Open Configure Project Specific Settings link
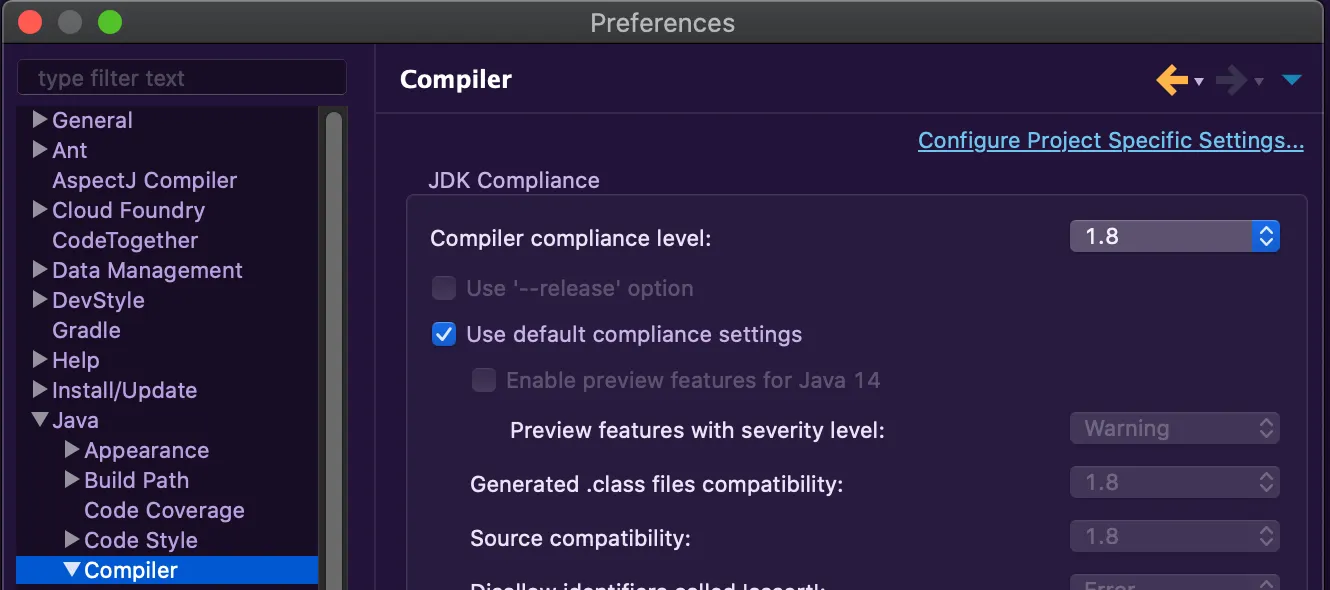This screenshot has width=1330, height=590. [x=1110, y=140]
